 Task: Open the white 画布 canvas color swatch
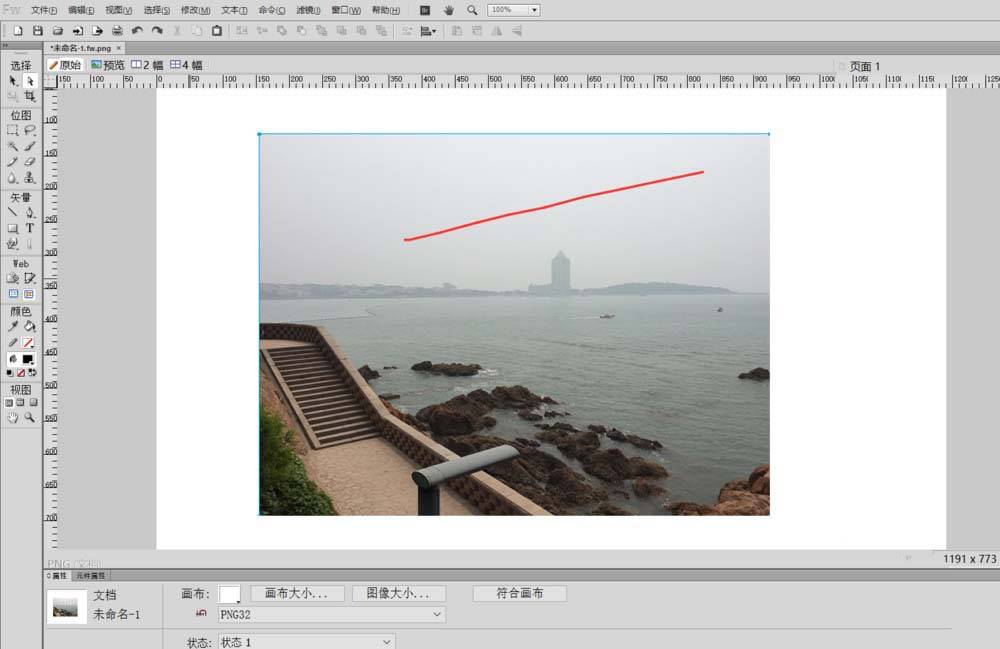[x=229, y=594]
